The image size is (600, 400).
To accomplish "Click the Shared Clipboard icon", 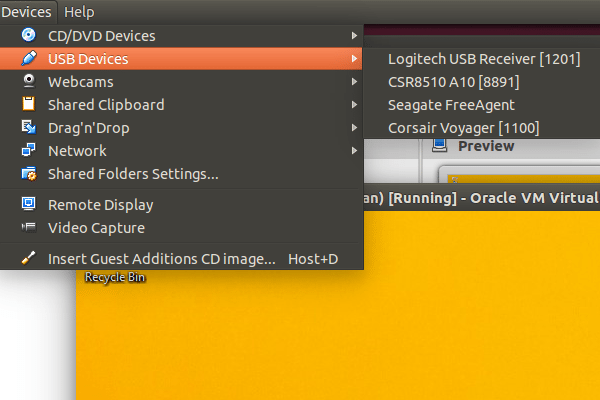I will coord(29,104).
